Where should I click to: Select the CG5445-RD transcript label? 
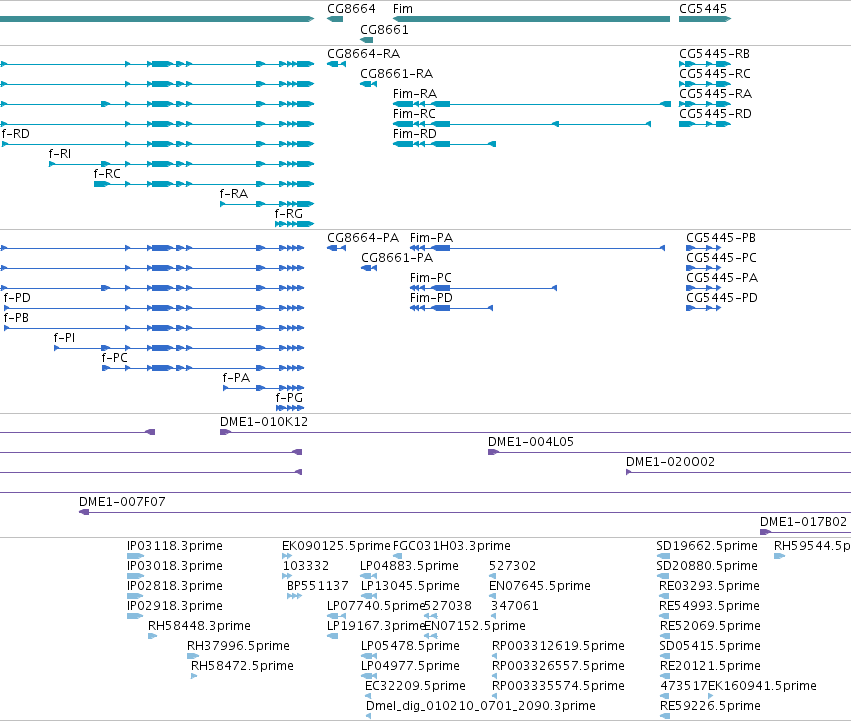[x=715, y=114]
